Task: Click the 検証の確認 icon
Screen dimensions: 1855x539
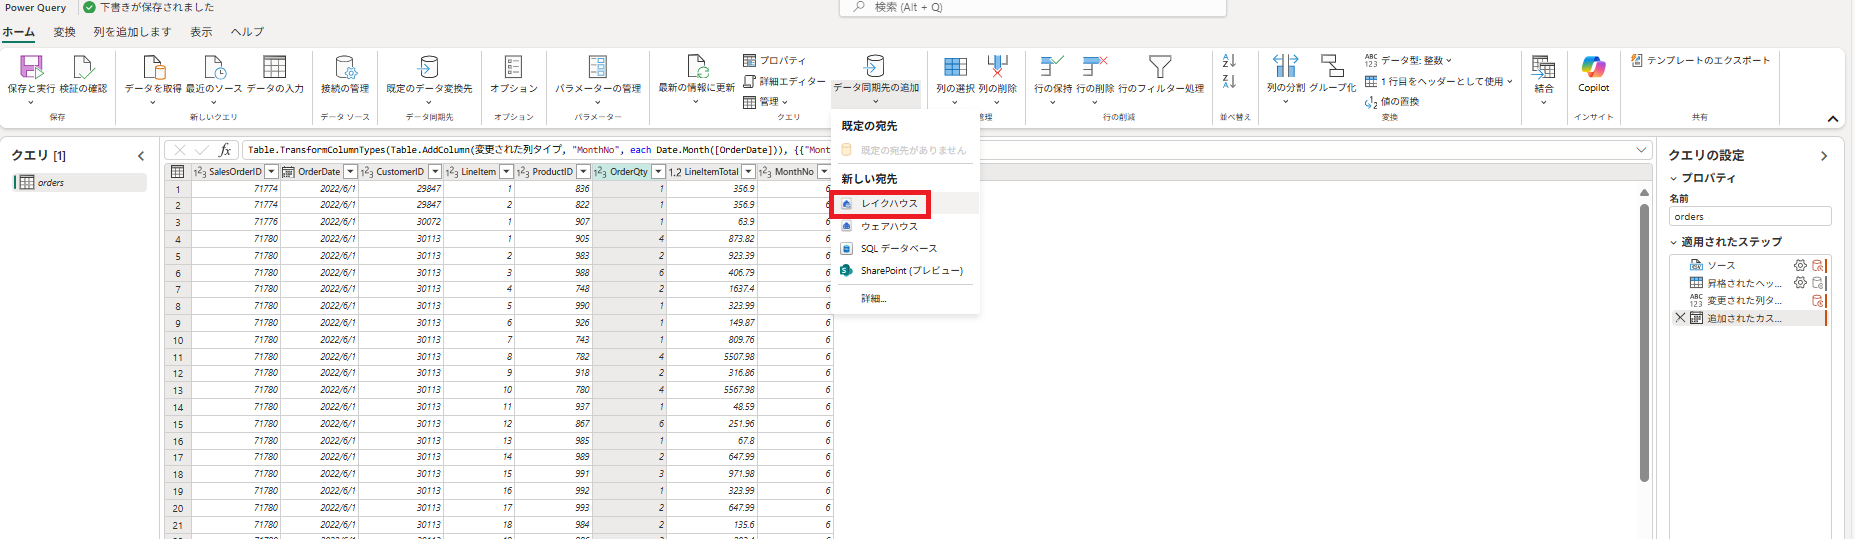Action: [x=83, y=67]
